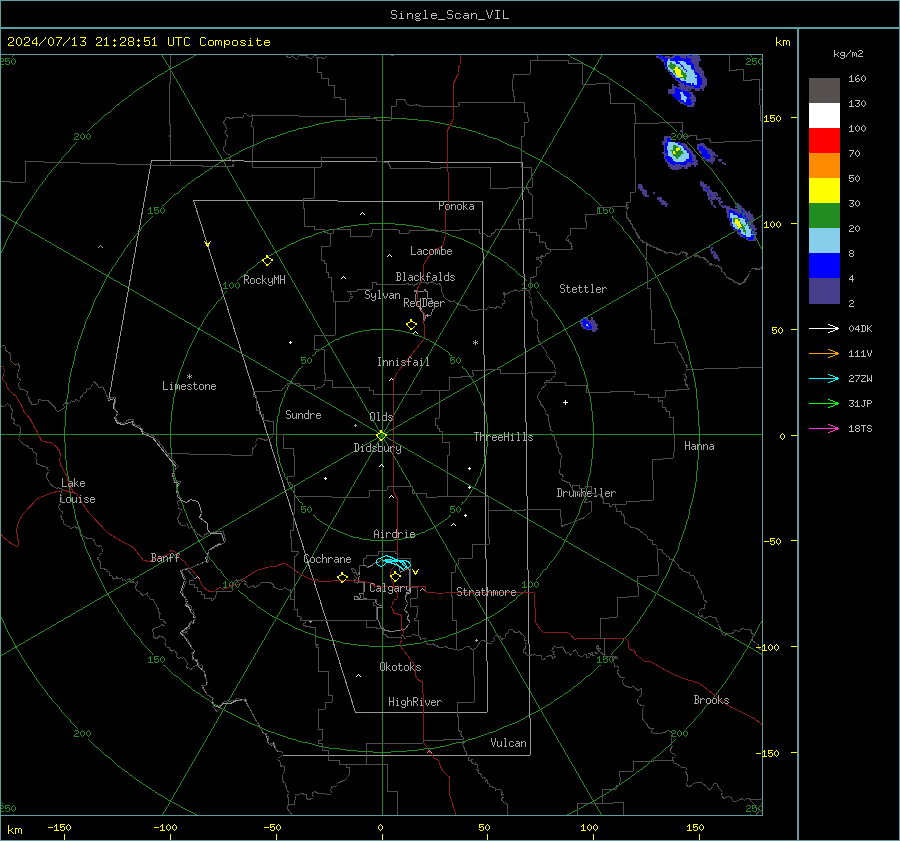The image size is (900, 841).
Task: Click the Strathmore label
Action: click(x=486, y=592)
